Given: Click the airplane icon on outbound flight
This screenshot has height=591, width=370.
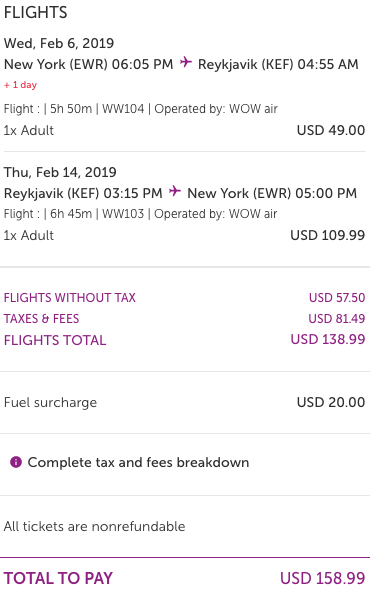Looking at the screenshot, I should pyautogui.click(x=185, y=61).
